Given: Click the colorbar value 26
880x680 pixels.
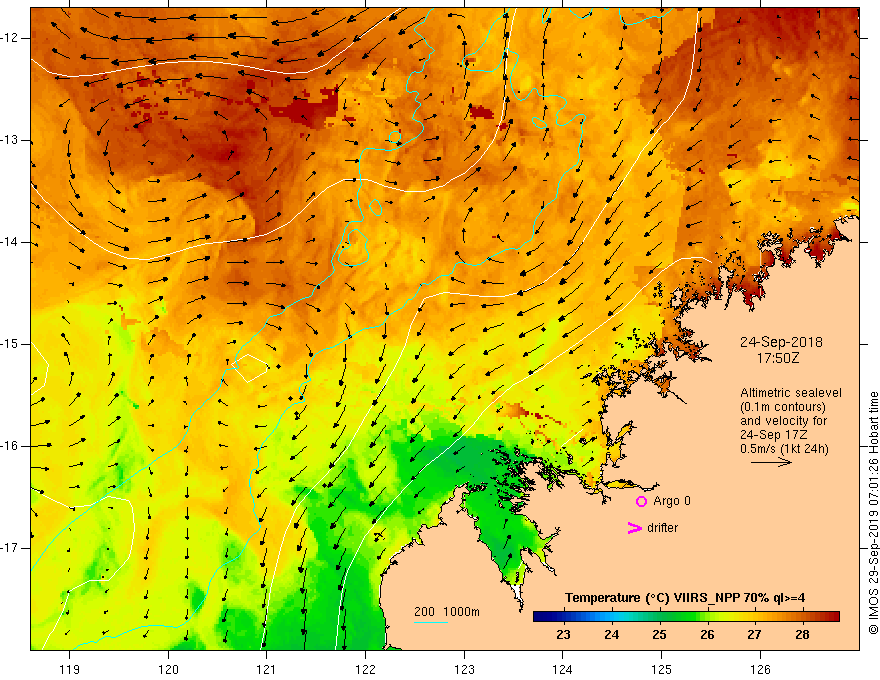Looking at the screenshot, I should pos(707,635).
